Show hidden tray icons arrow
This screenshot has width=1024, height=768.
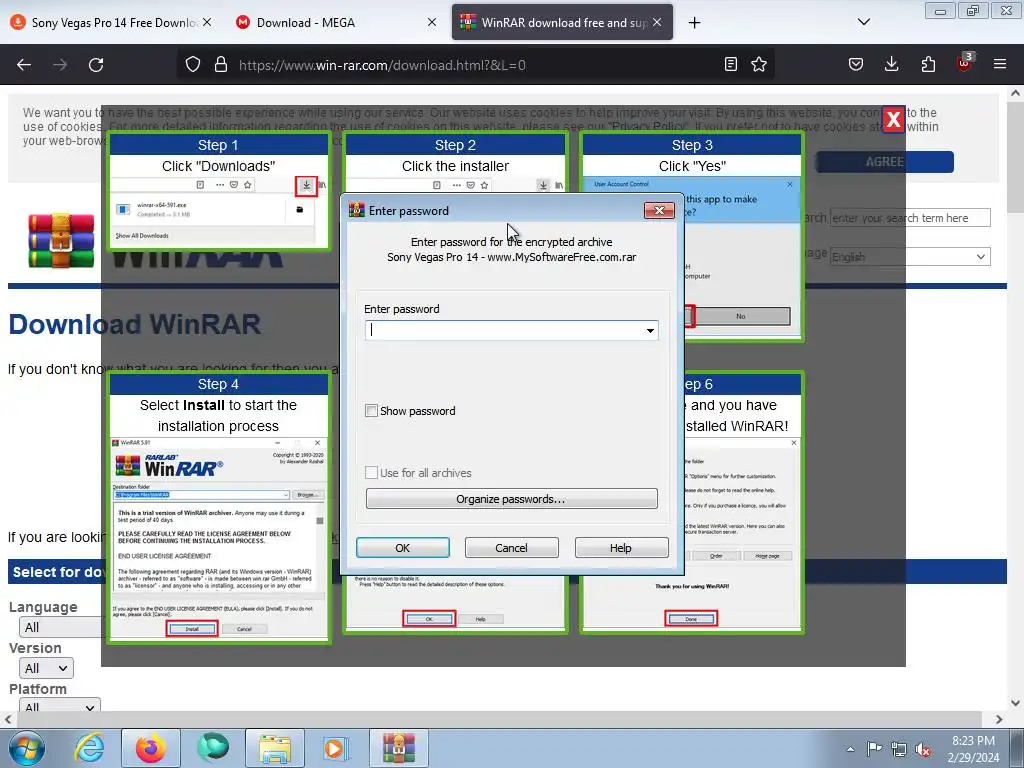850,749
